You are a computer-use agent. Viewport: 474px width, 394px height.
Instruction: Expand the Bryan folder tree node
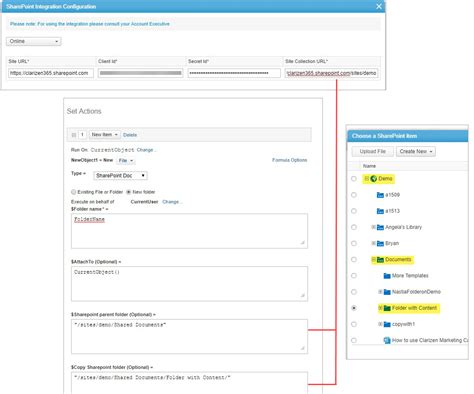coord(373,243)
